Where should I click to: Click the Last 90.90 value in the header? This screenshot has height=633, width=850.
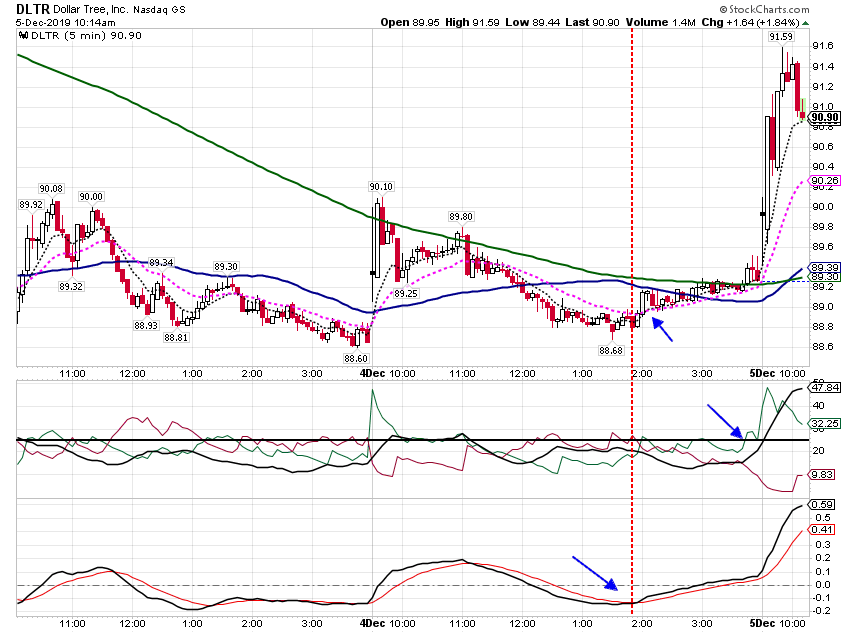click(592, 22)
